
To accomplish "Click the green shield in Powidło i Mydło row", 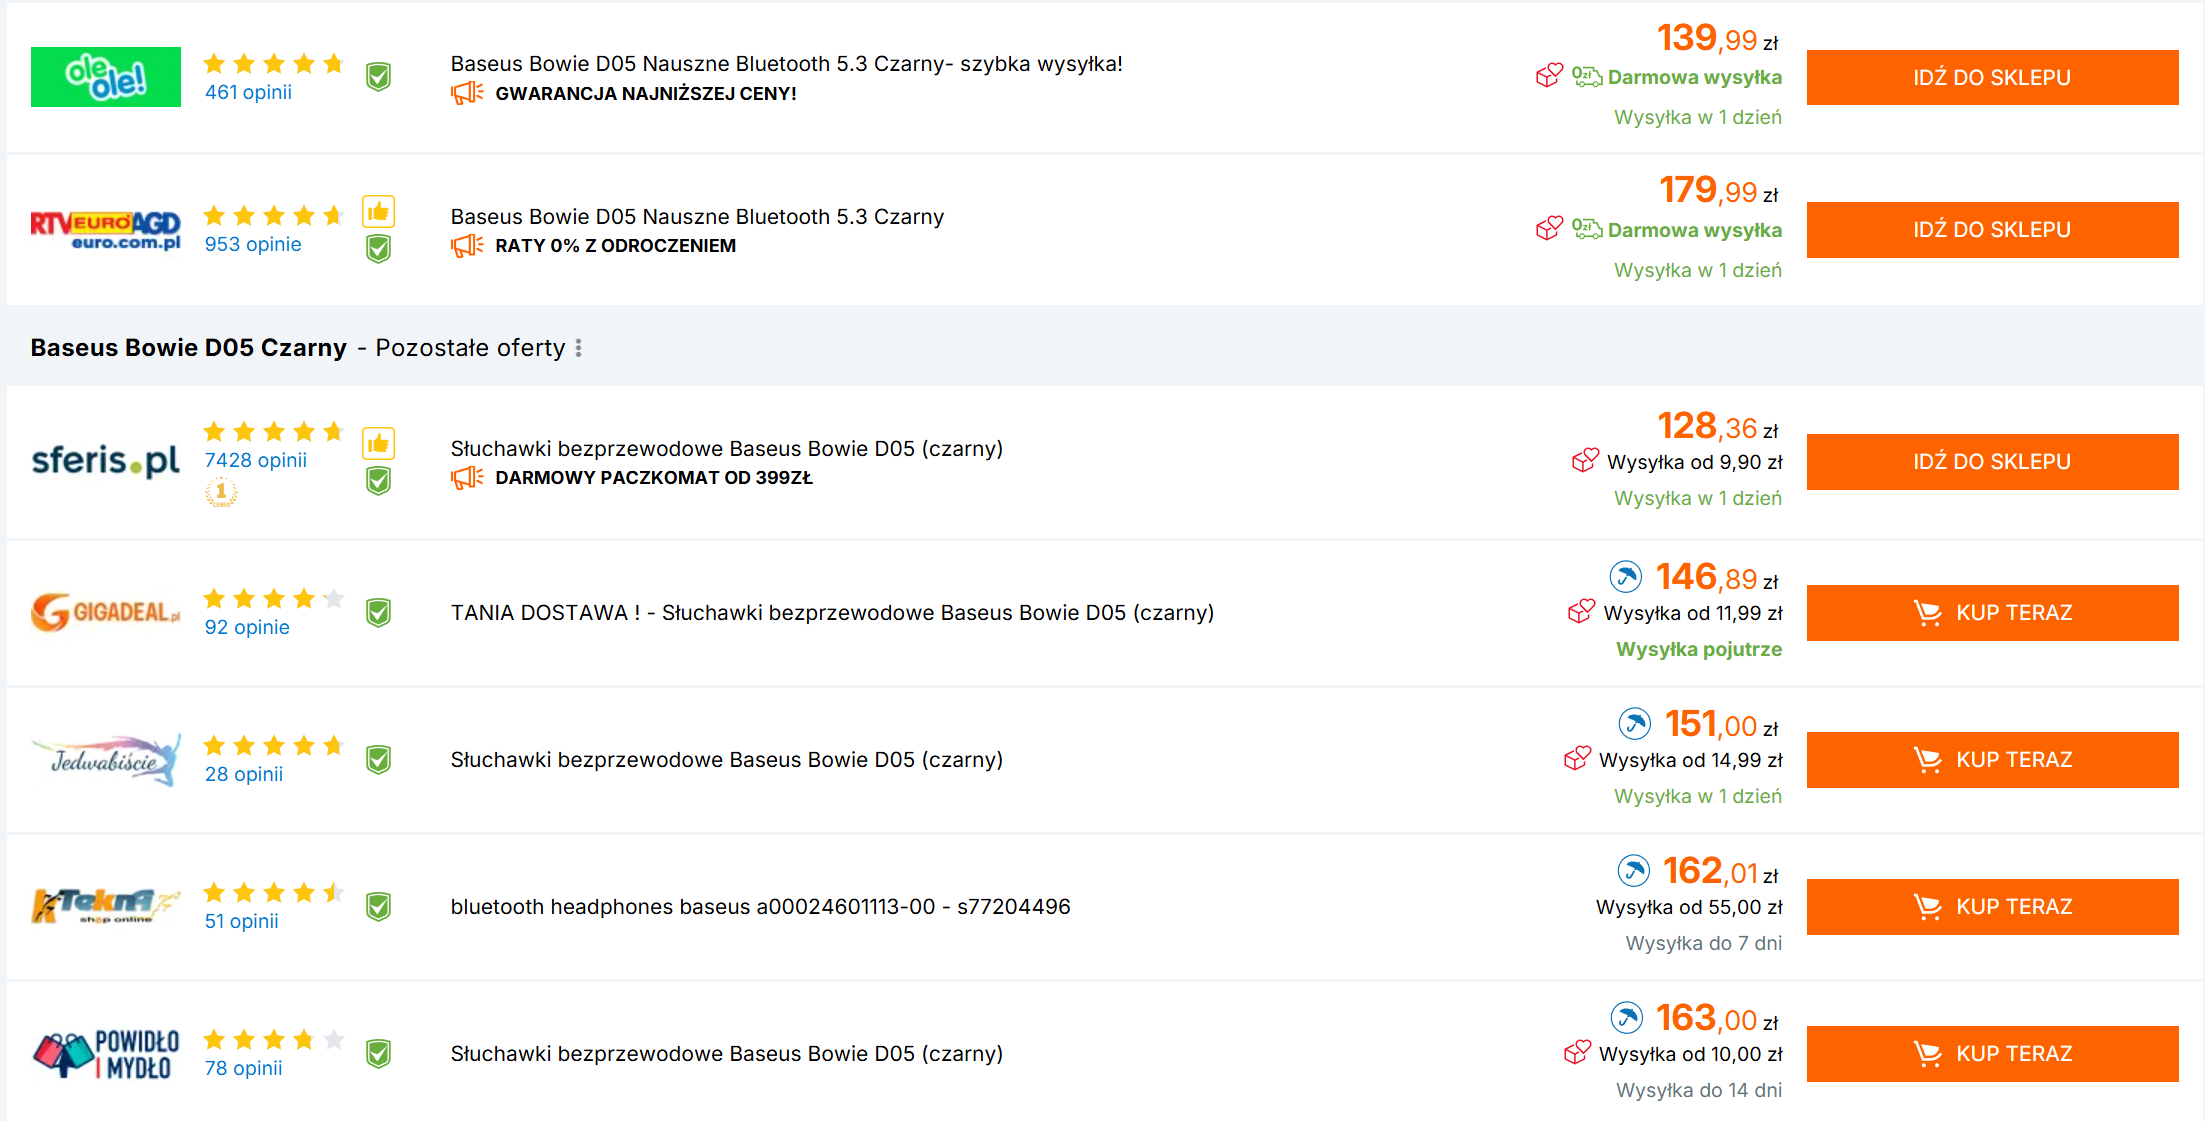I will [x=378, y=1054].
